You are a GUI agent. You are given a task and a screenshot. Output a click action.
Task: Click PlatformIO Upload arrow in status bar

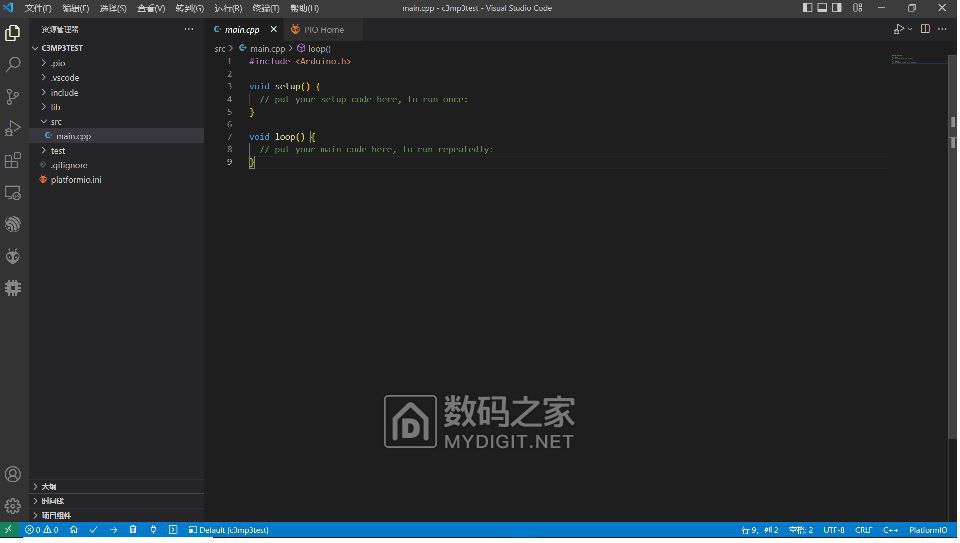click(x=113, y=530)
